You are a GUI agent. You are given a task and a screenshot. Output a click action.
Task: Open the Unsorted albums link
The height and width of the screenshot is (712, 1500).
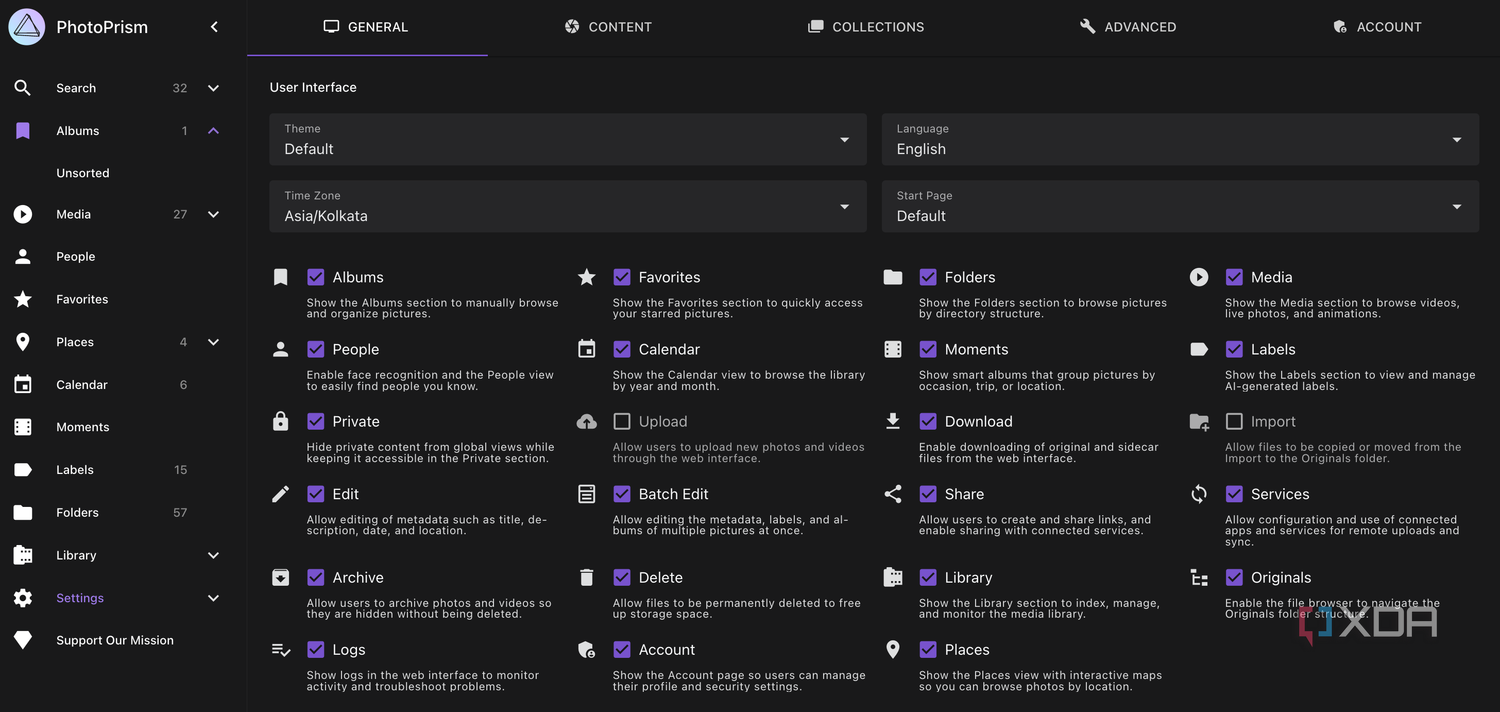coord(83,173)
